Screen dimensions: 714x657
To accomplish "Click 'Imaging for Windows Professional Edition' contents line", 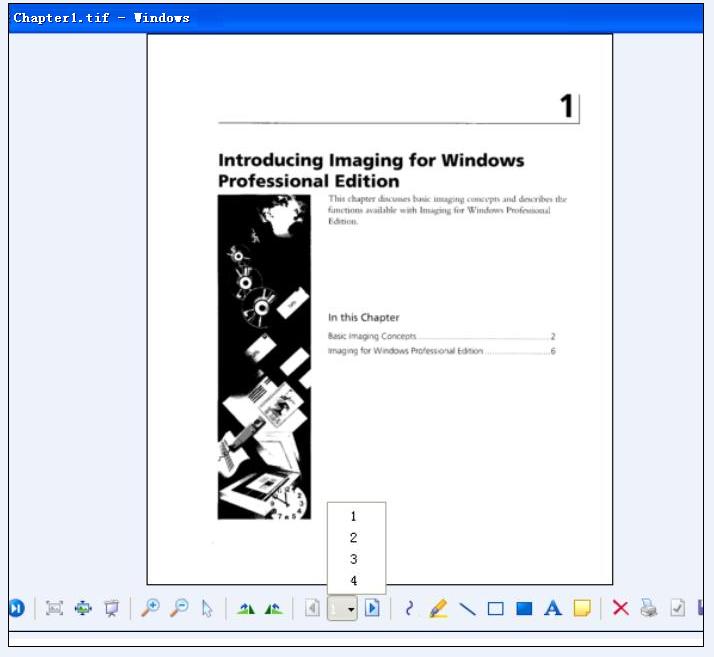I will [441, 351].
